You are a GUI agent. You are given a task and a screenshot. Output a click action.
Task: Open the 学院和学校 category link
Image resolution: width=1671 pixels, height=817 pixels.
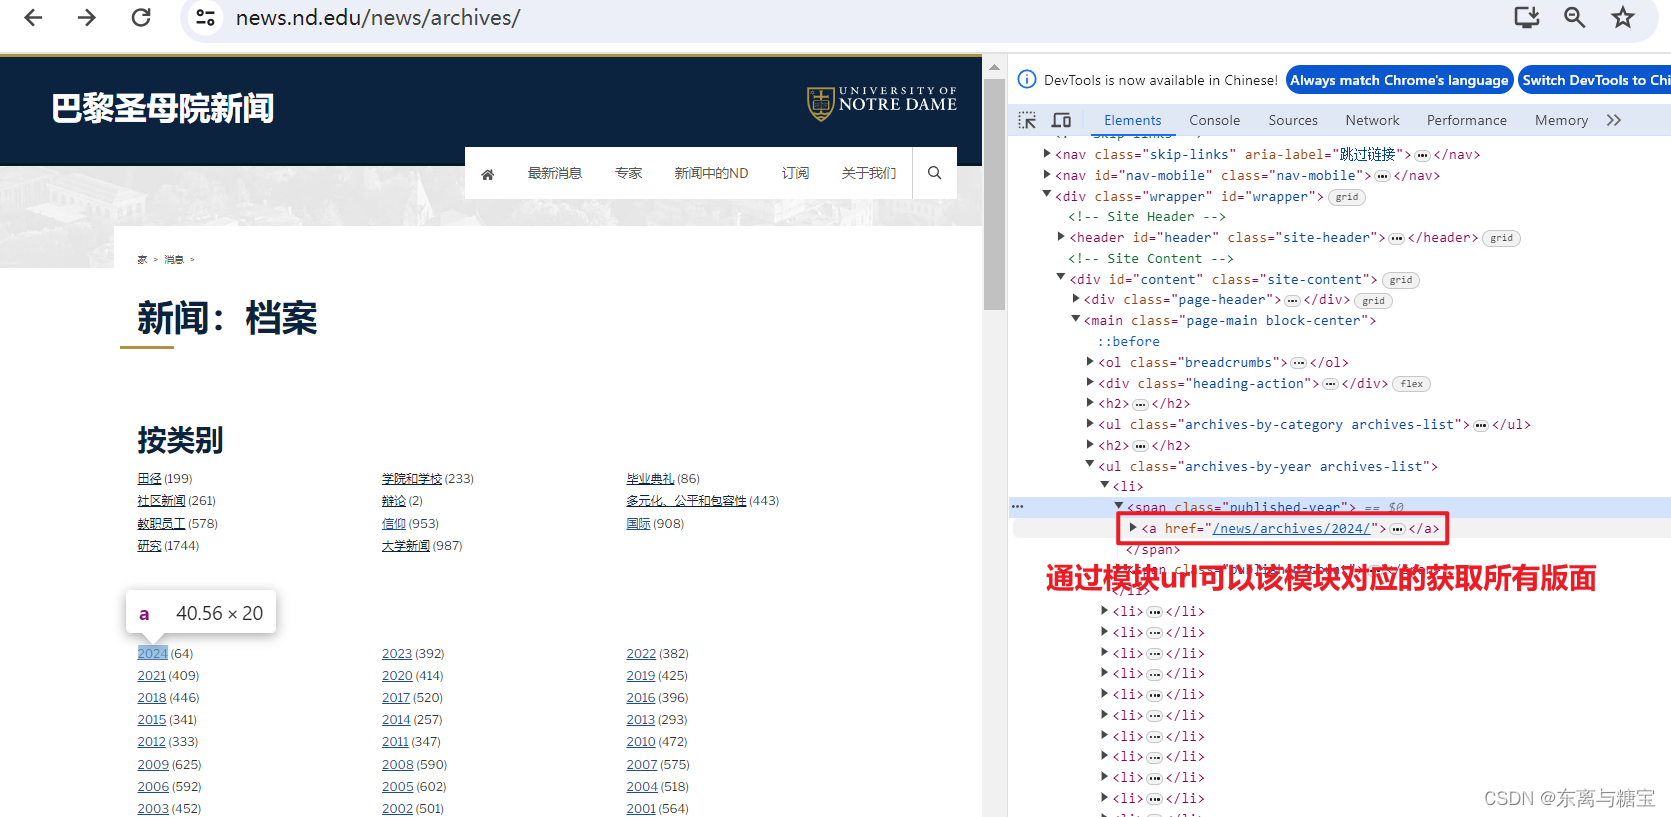tap(412, 479)
